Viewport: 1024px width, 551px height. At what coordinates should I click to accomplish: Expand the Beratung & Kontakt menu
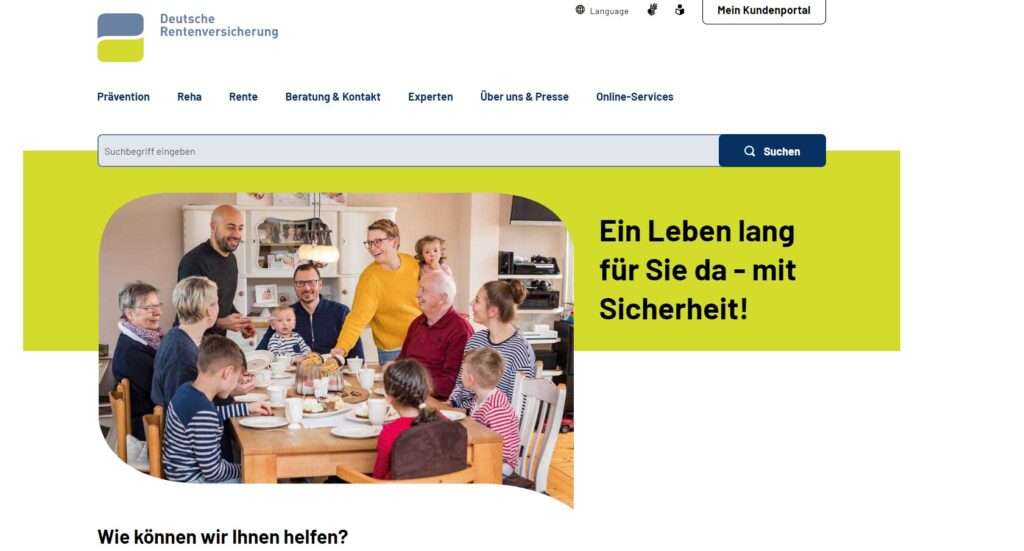332,97
